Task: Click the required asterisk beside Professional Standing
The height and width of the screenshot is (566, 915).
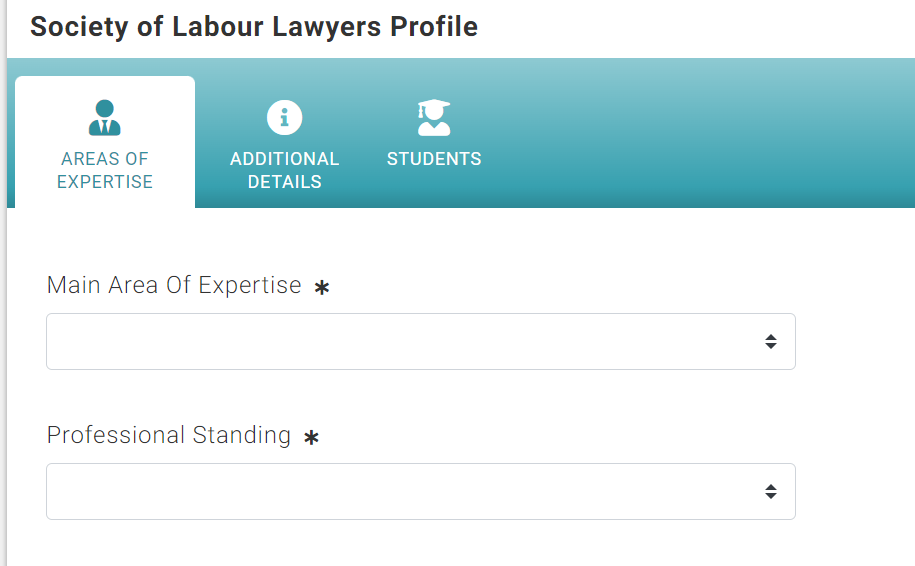Action: pos(311,437)
